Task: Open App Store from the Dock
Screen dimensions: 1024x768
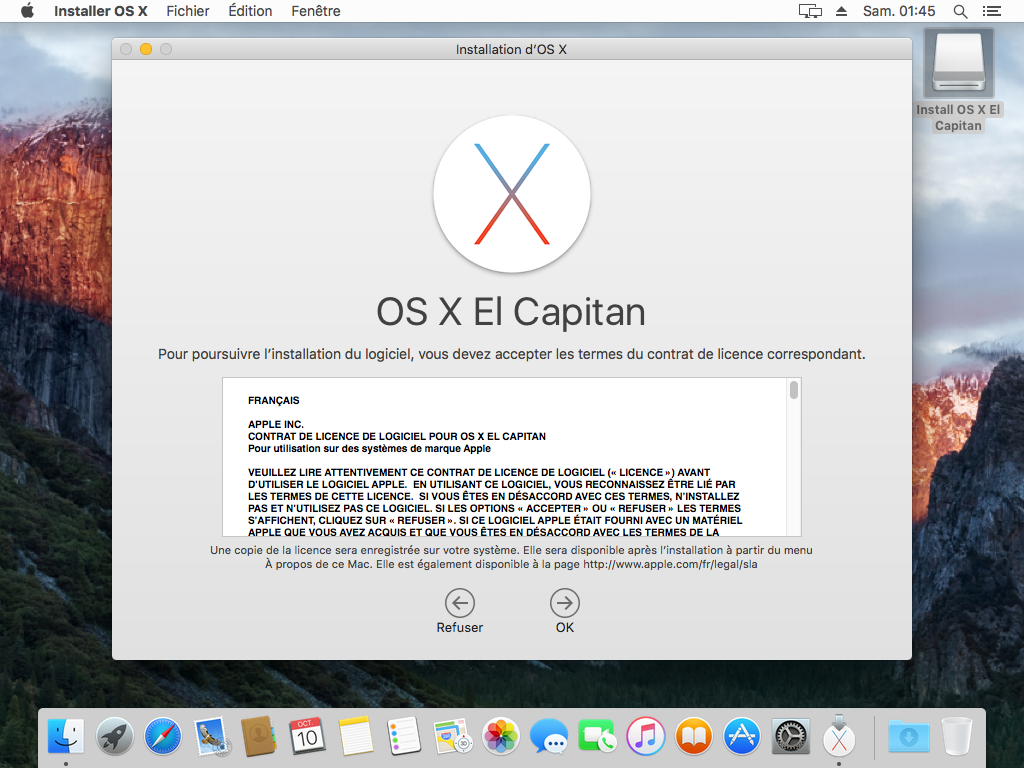Action: click(742, 737)
